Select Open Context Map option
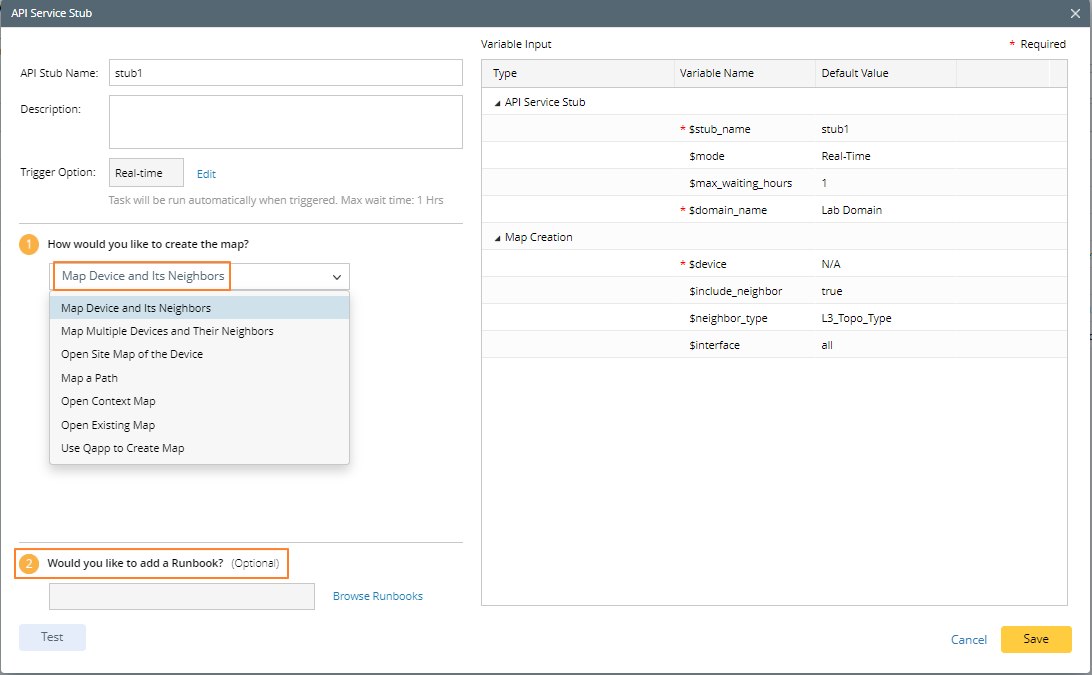 click(108, 401)
